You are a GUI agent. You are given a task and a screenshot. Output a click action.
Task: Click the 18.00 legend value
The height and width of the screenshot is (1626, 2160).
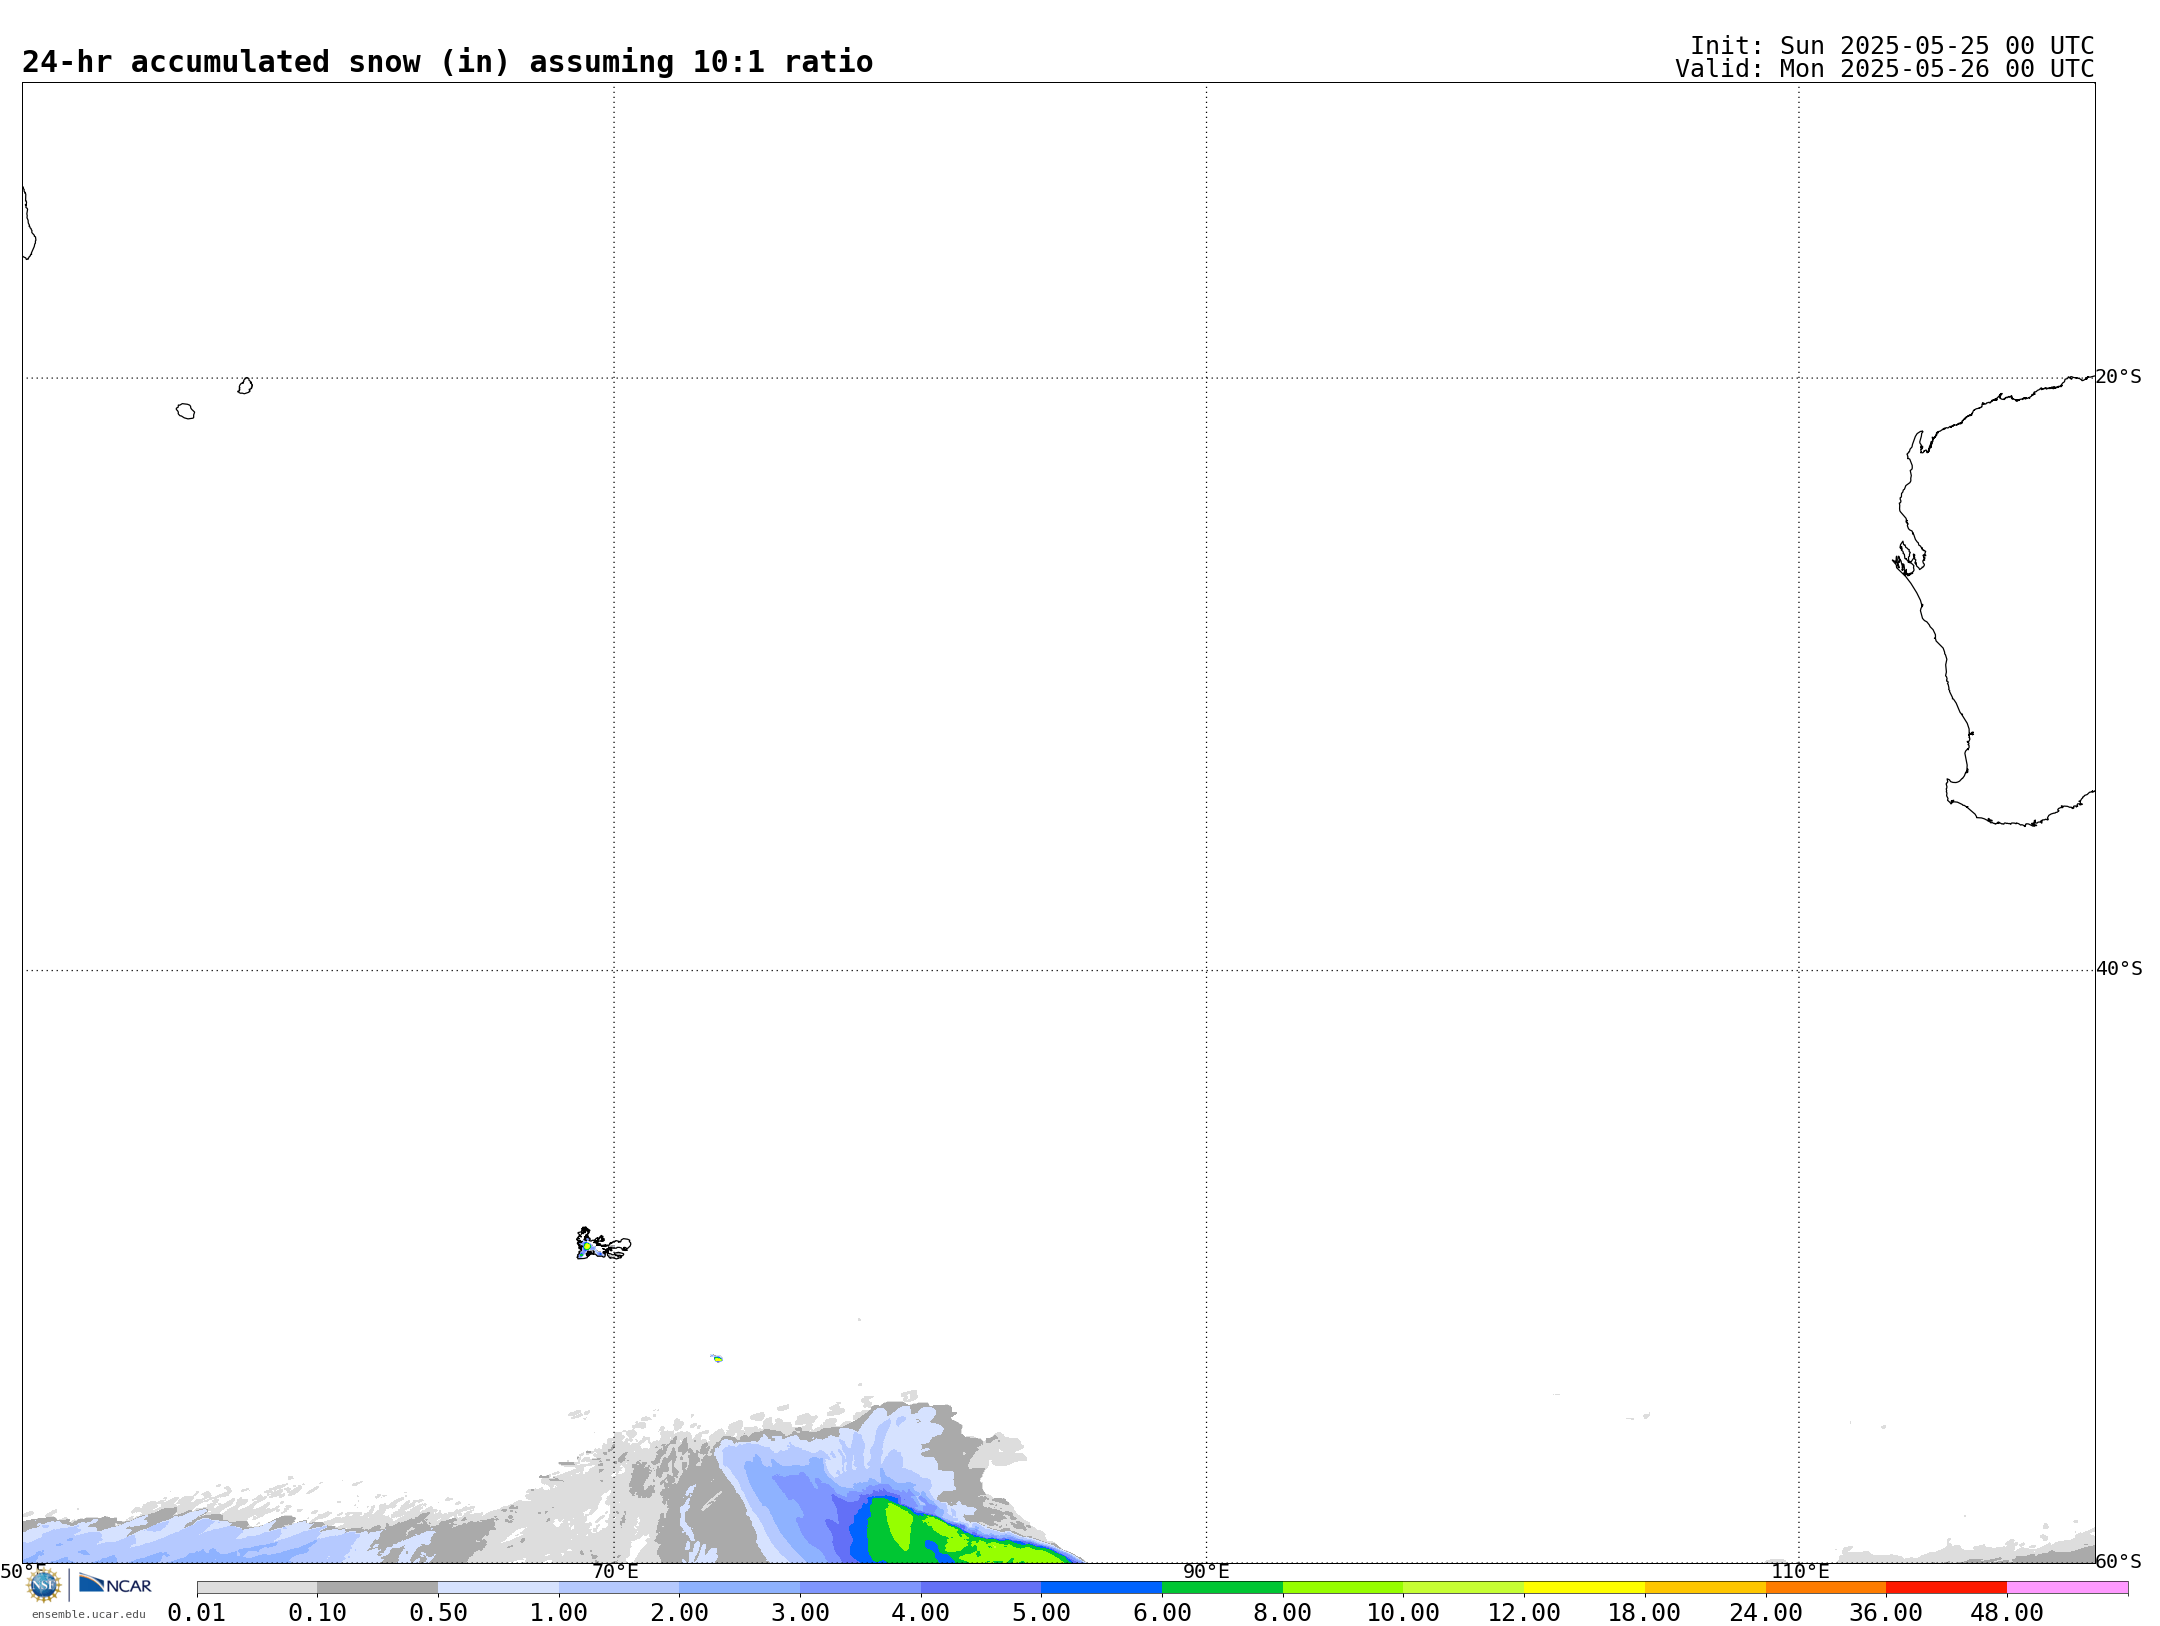click(1645, 1613)
